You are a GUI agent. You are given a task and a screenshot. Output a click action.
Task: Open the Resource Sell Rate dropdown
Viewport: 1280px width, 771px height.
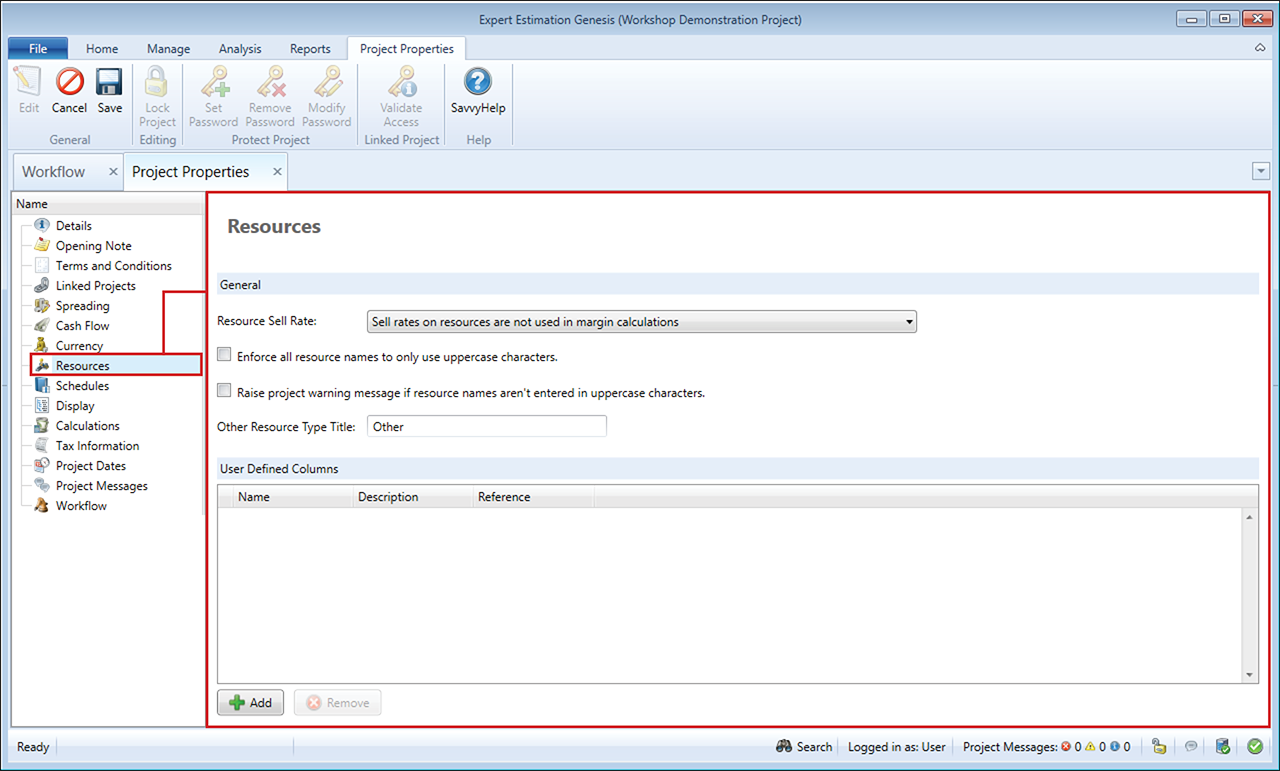(642, 322)
